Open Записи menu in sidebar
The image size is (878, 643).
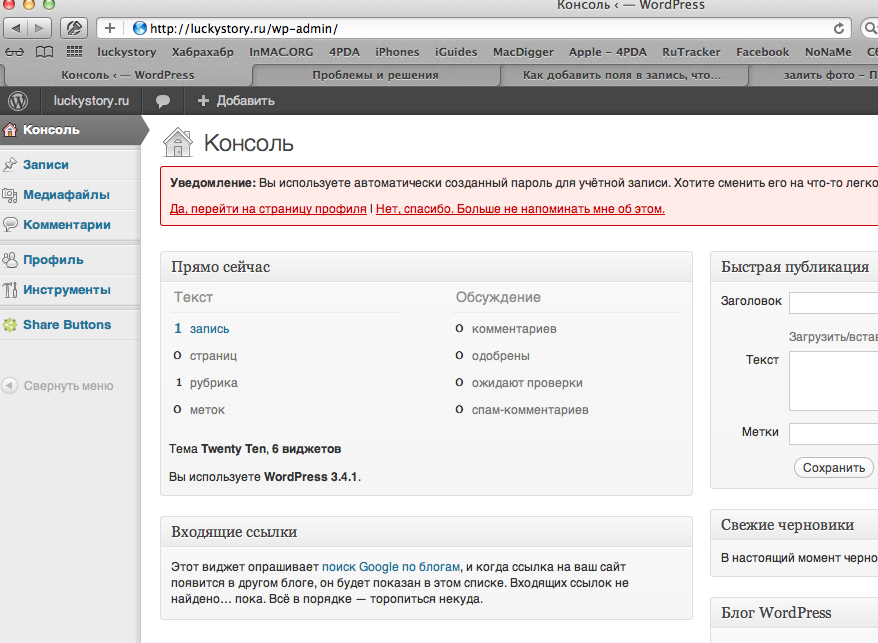pos(46,165)
